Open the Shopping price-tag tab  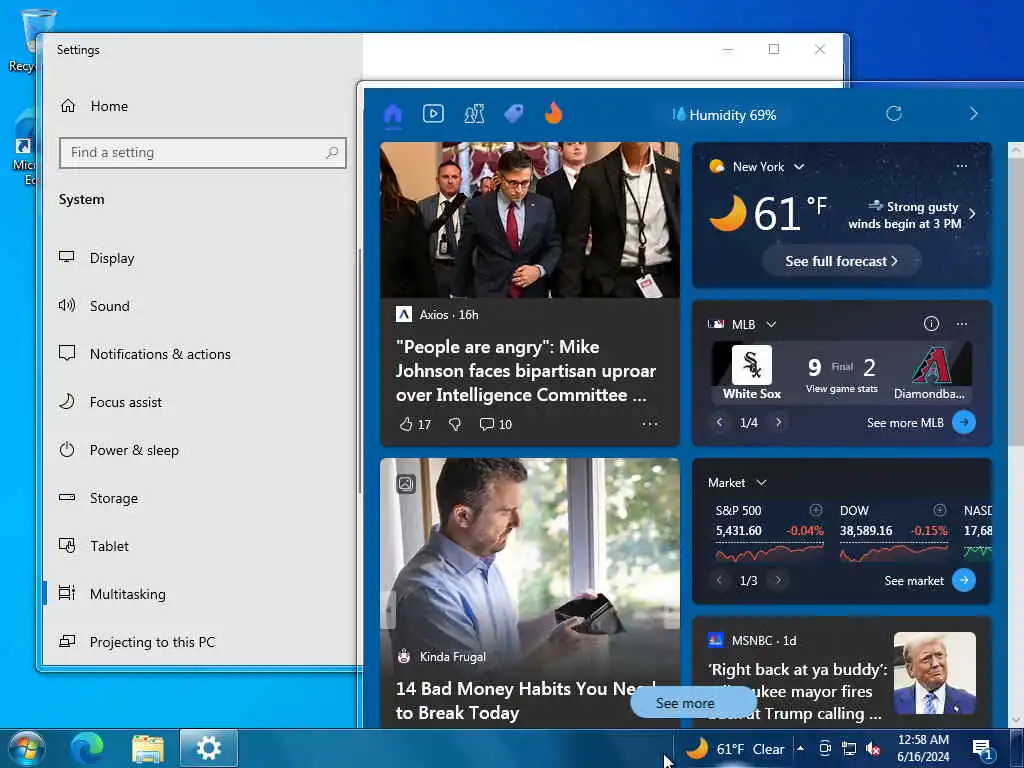coord(514,114)
